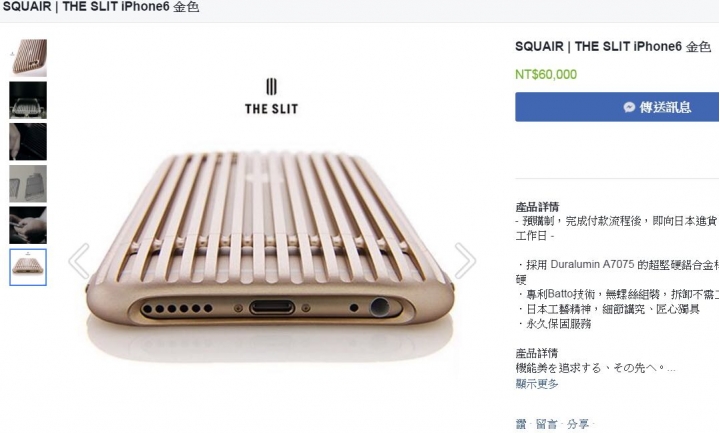Click product title in right details panel
The image size is (720, 433).
click(x=613, y=46)
